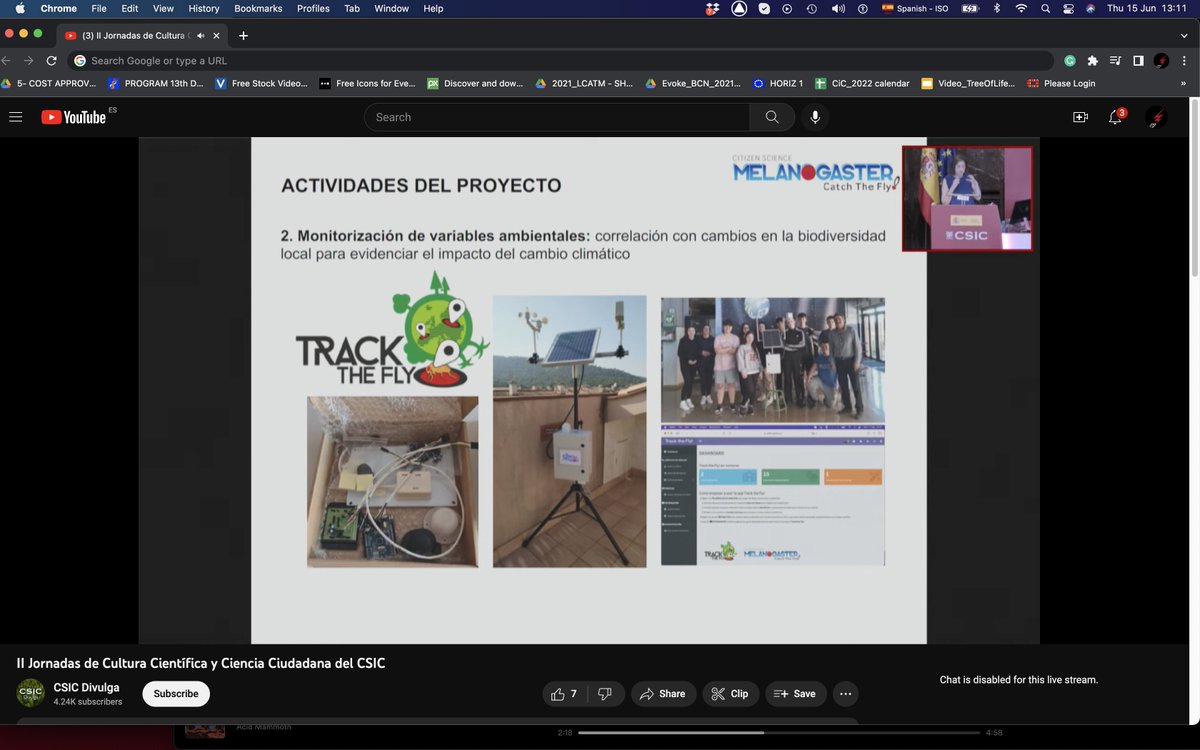Open the macOS Control Center
This screenshot has height=750, width=1200.
1068,8
